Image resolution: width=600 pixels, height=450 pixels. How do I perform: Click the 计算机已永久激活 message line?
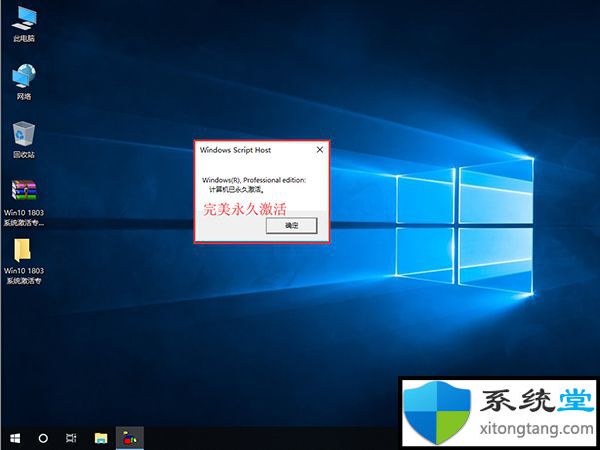(x=236, y=189)
